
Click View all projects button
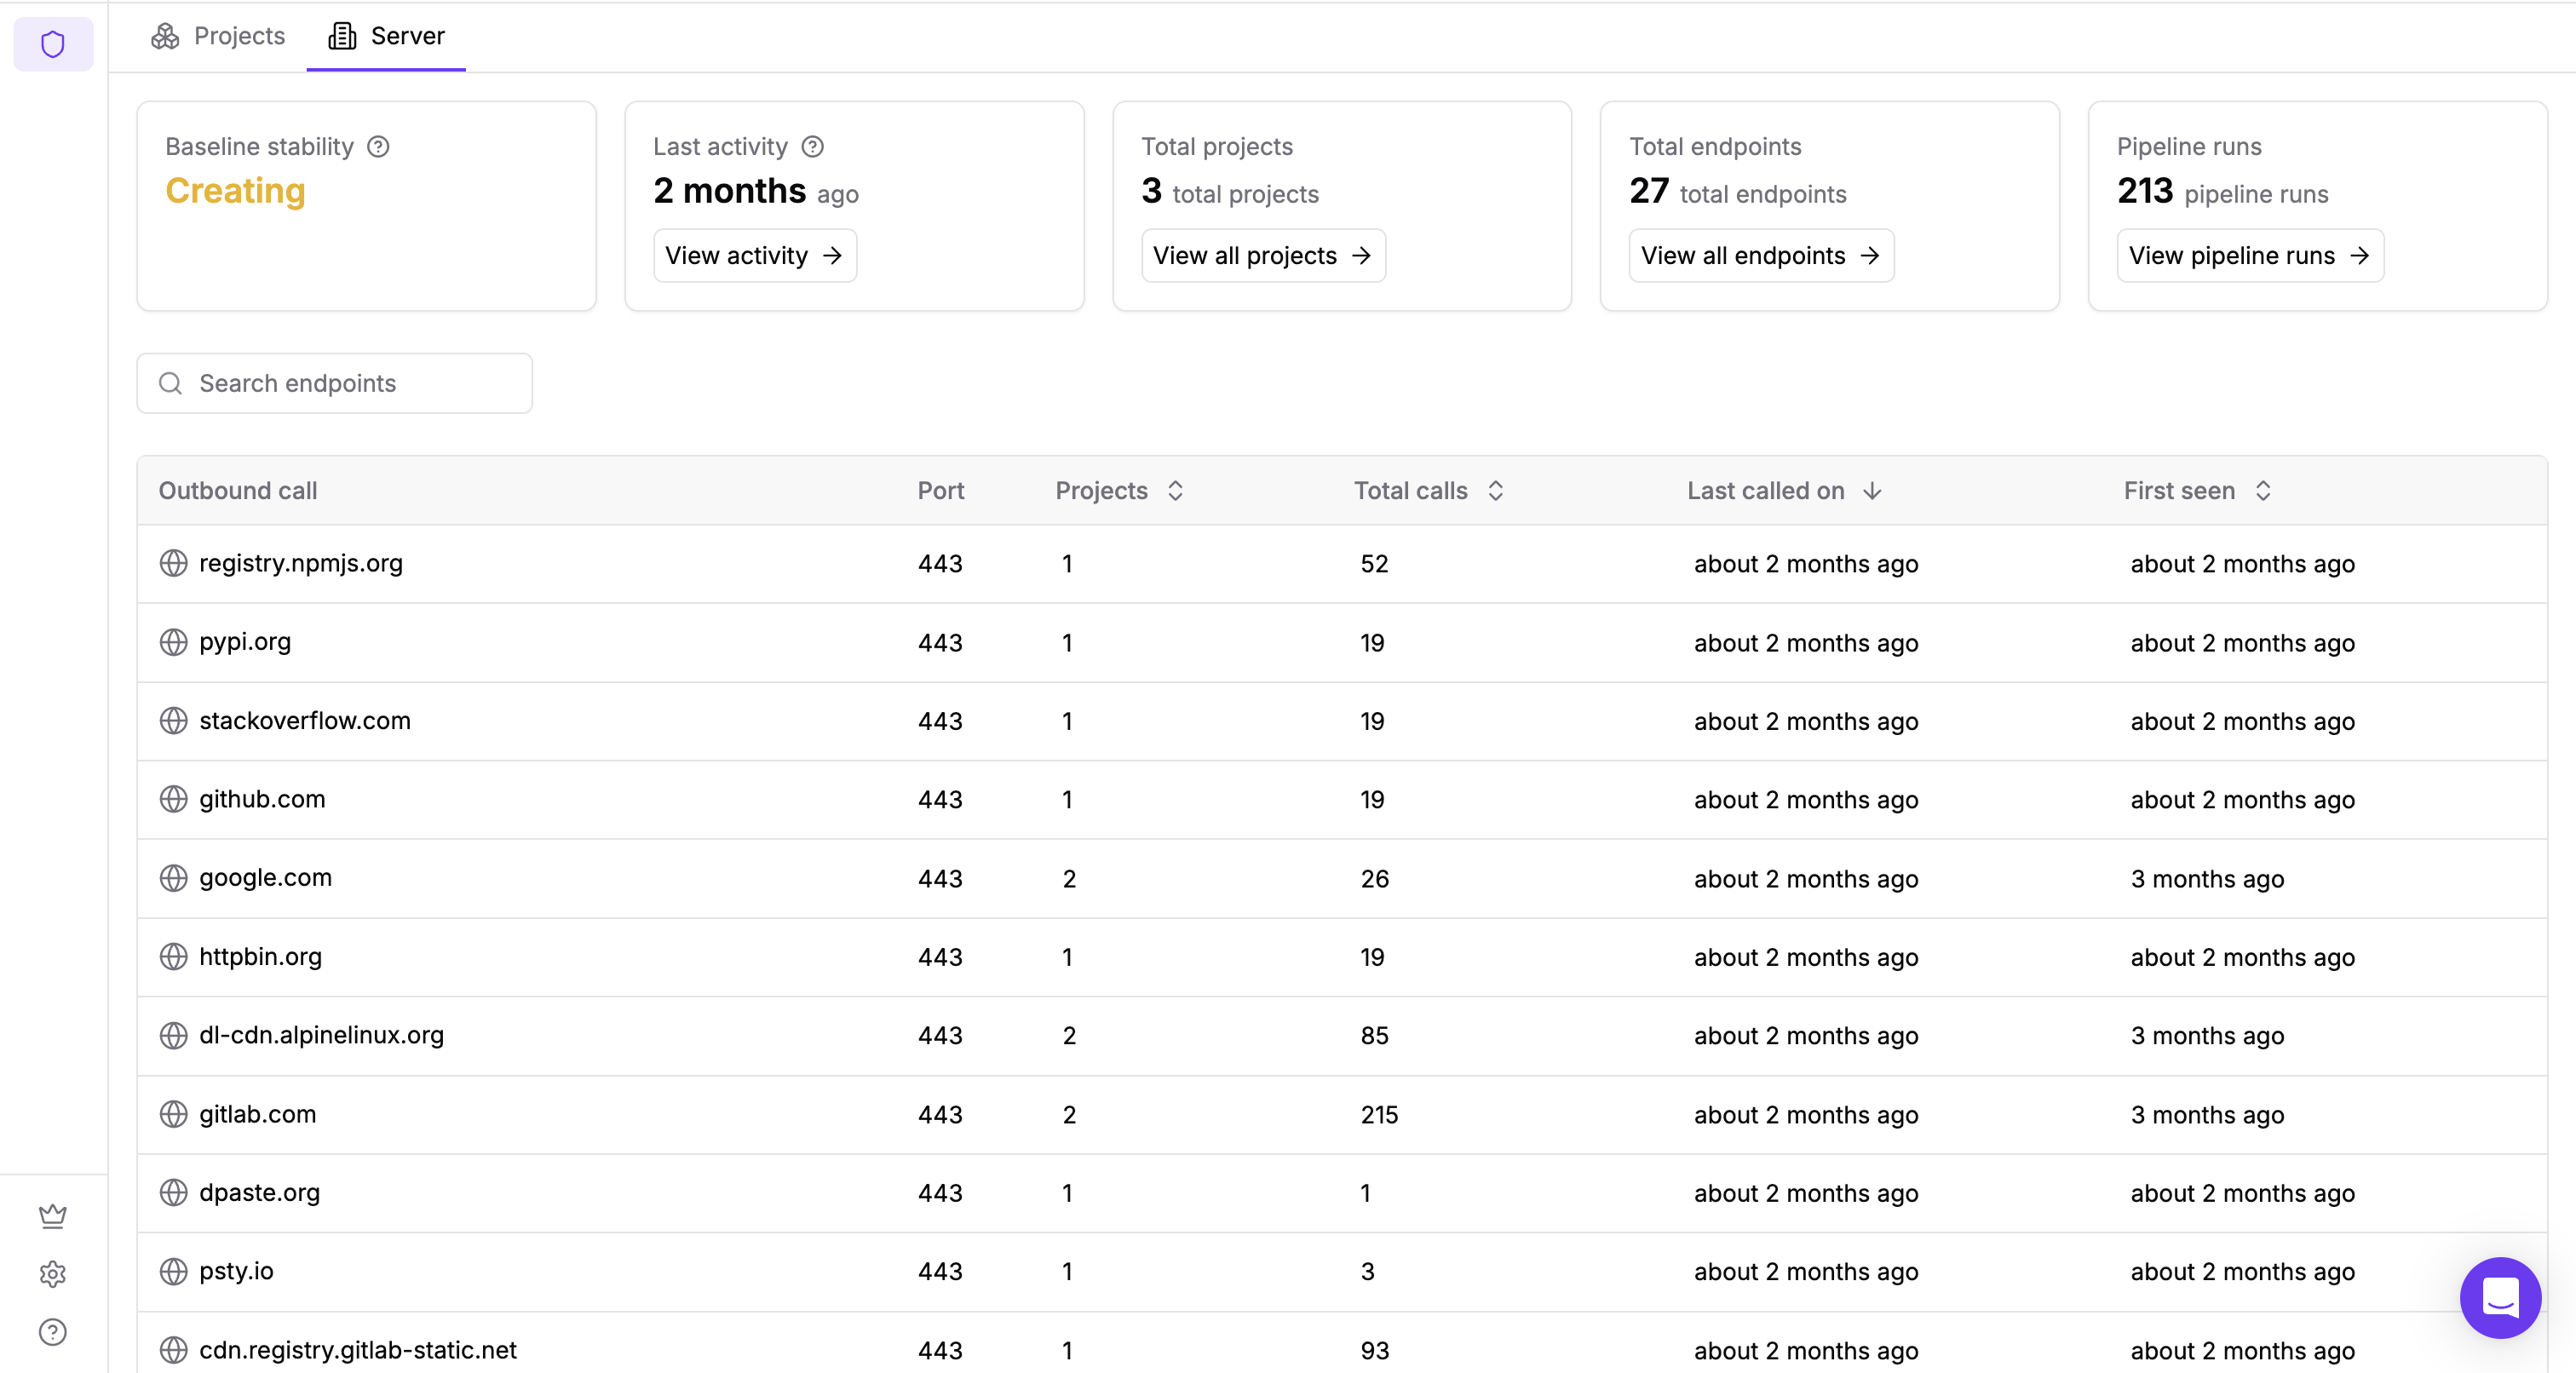[x=1262, y=256]
